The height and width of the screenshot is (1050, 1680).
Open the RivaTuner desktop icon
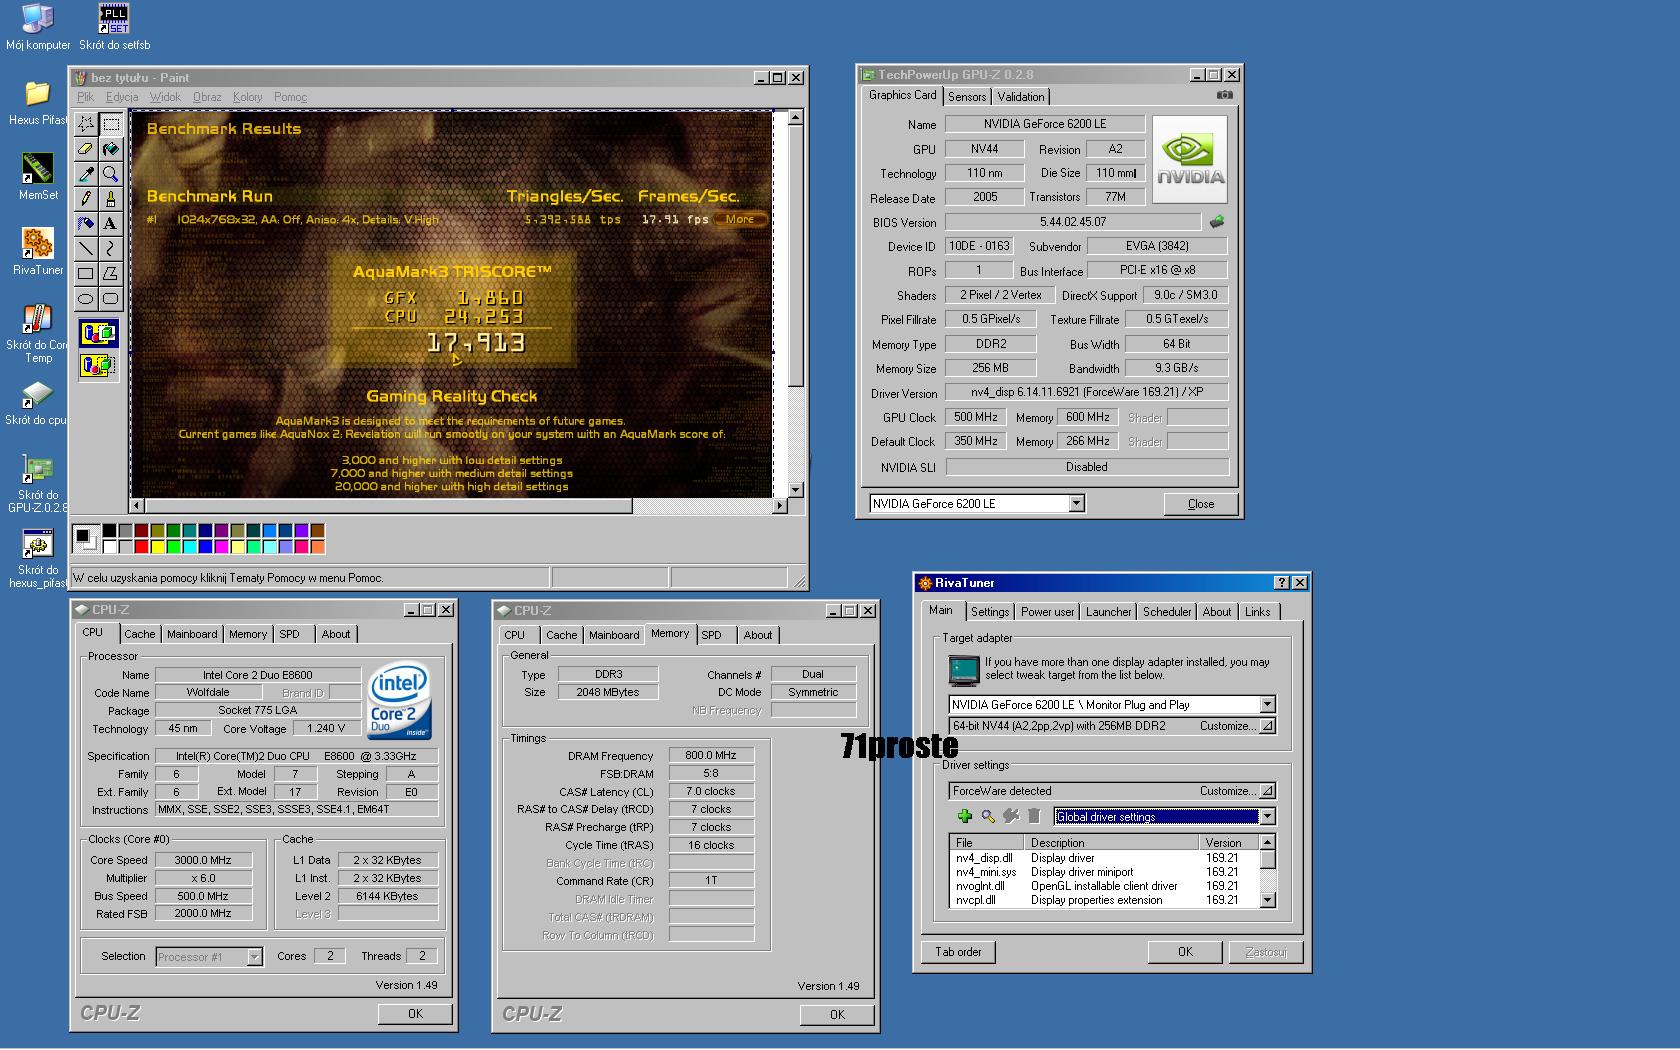point(38,251)
